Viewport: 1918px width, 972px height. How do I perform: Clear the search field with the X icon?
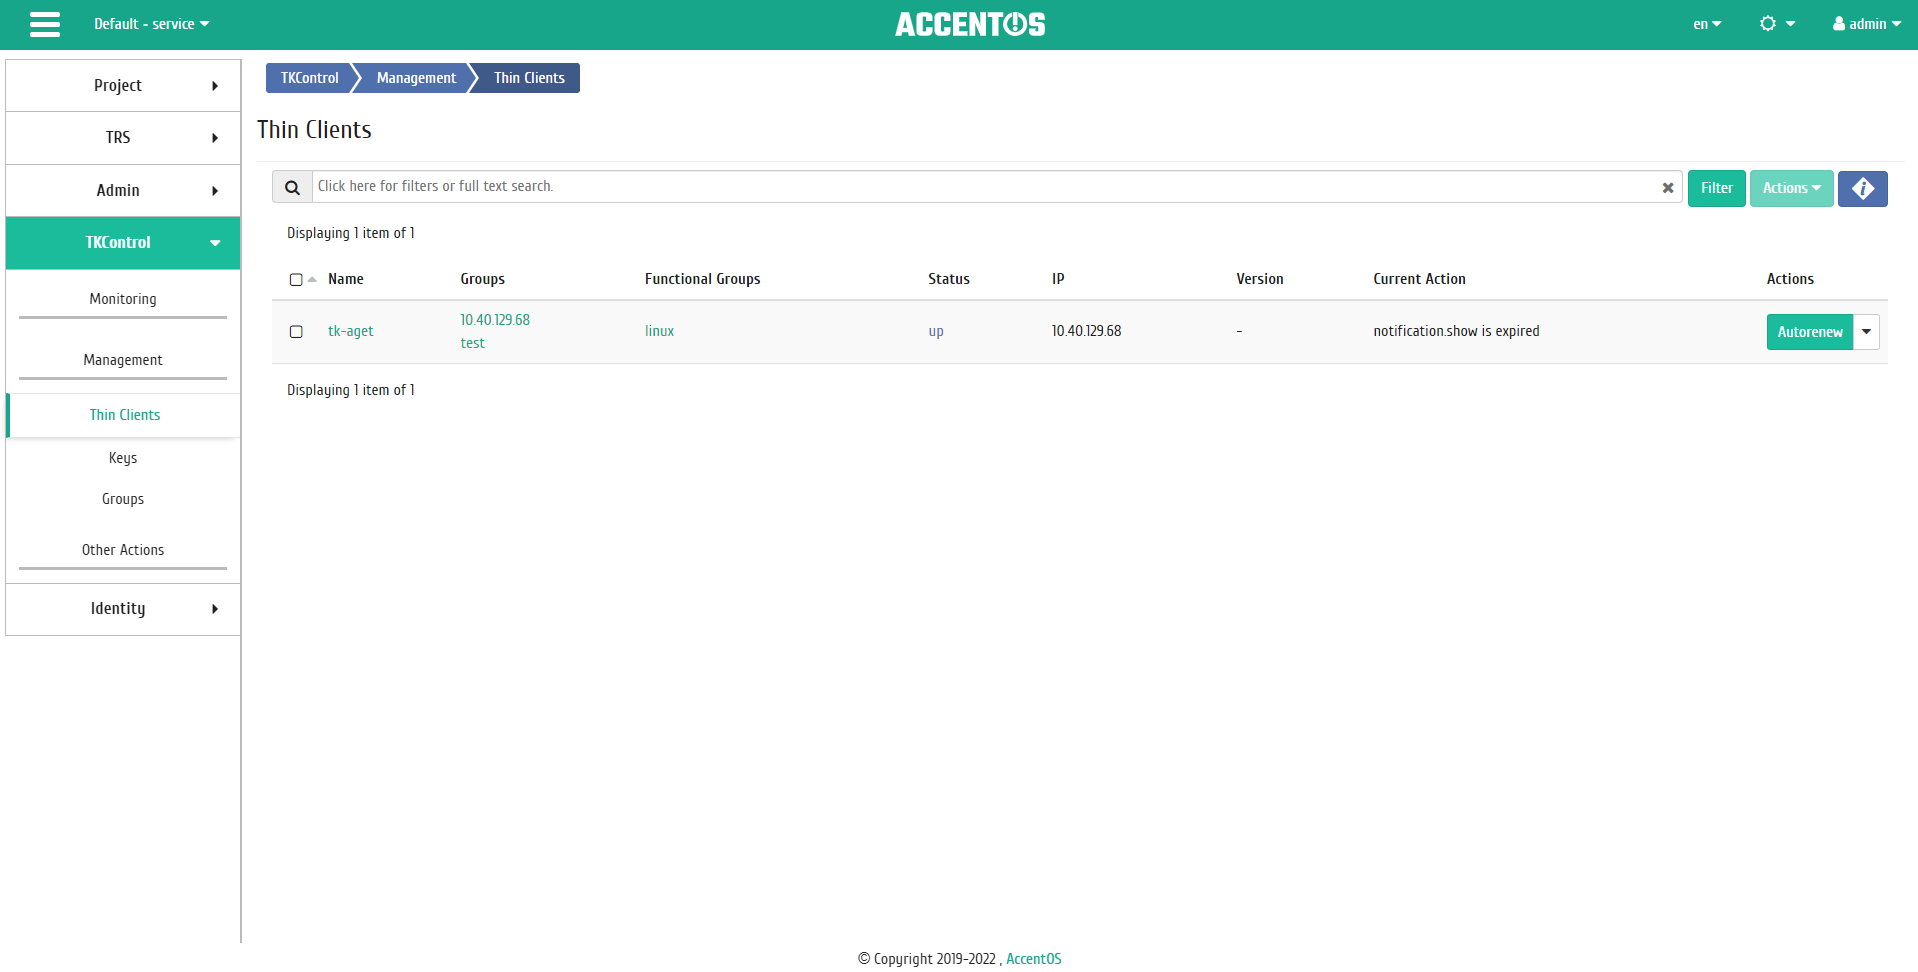(1668, 188)
